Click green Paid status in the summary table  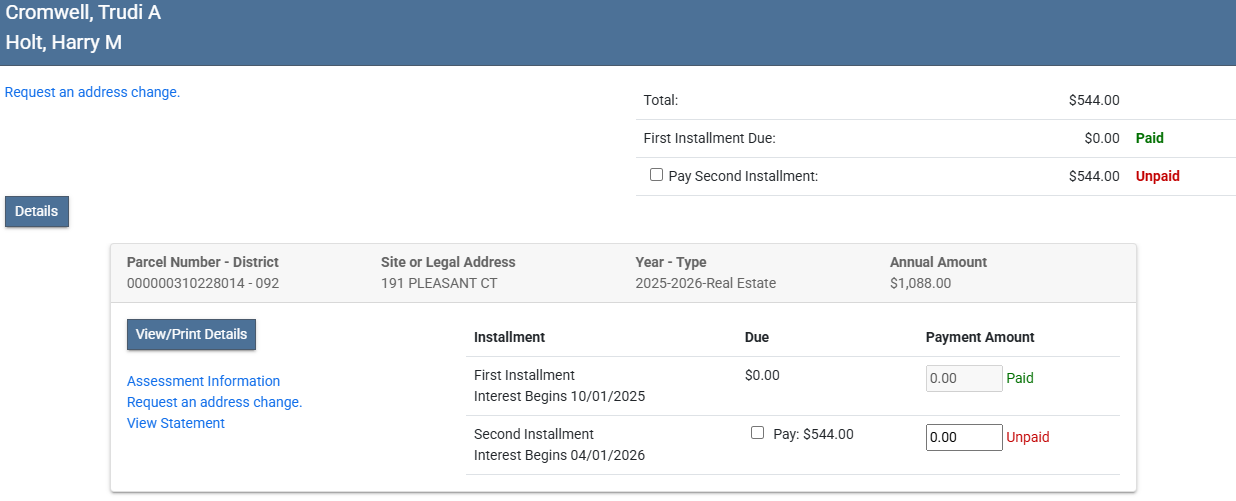pyautogui.click(x=1149, y=138)
